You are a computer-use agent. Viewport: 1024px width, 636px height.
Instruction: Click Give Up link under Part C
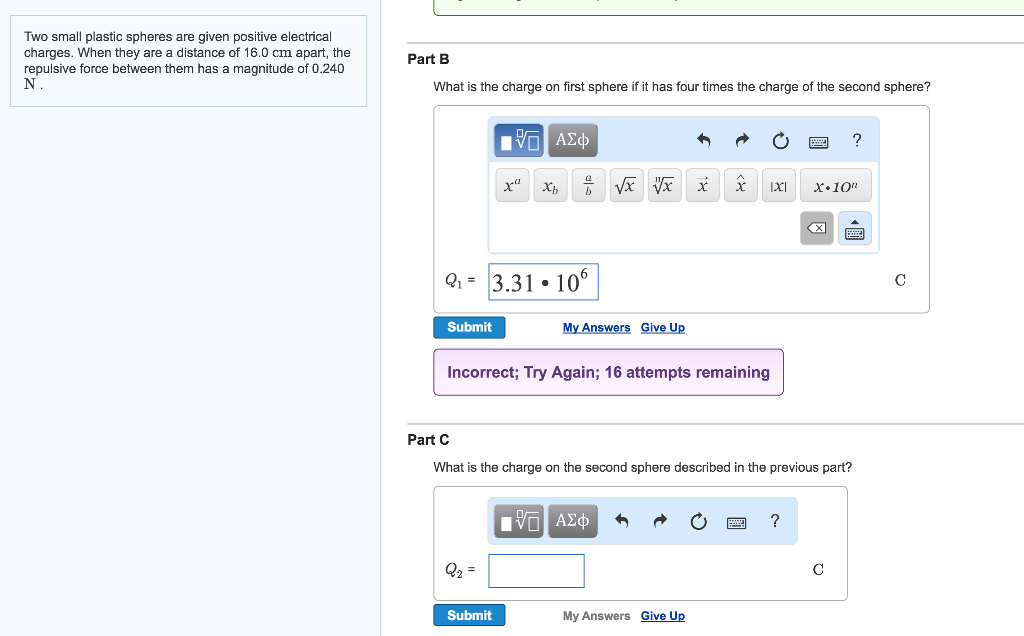662,616
